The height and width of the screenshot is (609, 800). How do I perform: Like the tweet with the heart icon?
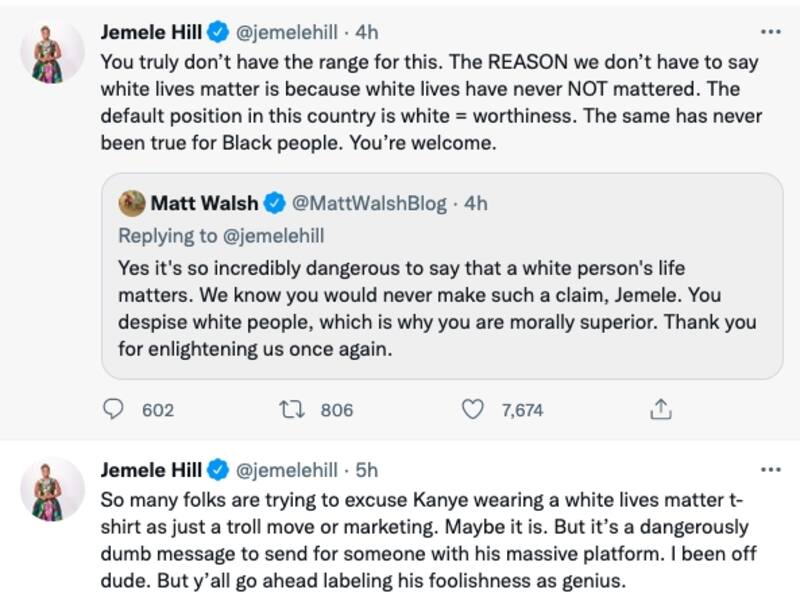(473, 410)
